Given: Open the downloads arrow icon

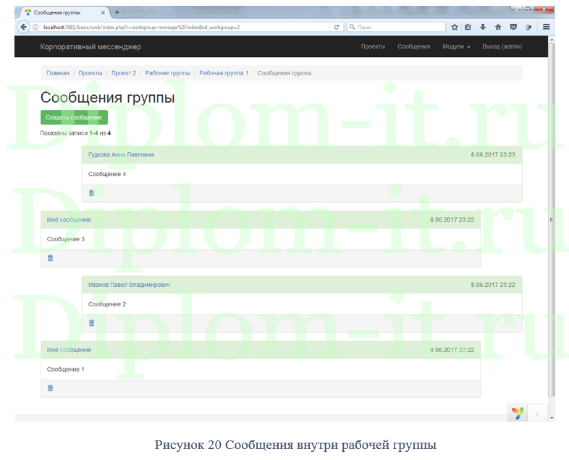Looking at the screenshot, I should 483,27.
